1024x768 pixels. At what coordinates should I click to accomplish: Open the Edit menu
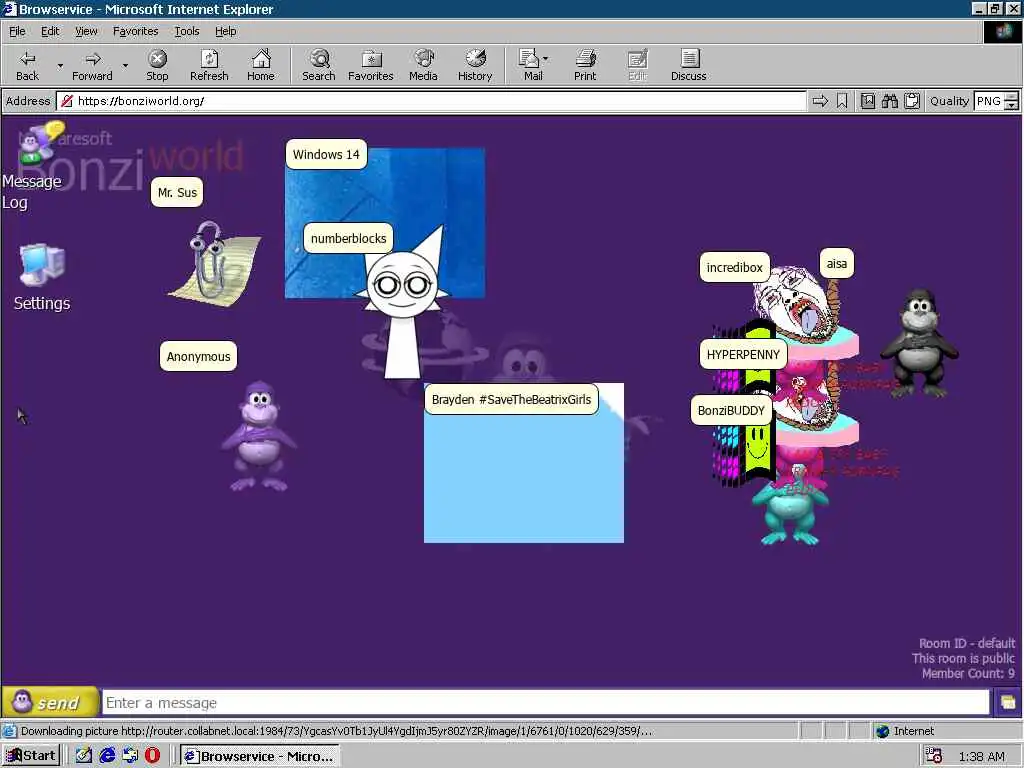(x=50, y=31)
